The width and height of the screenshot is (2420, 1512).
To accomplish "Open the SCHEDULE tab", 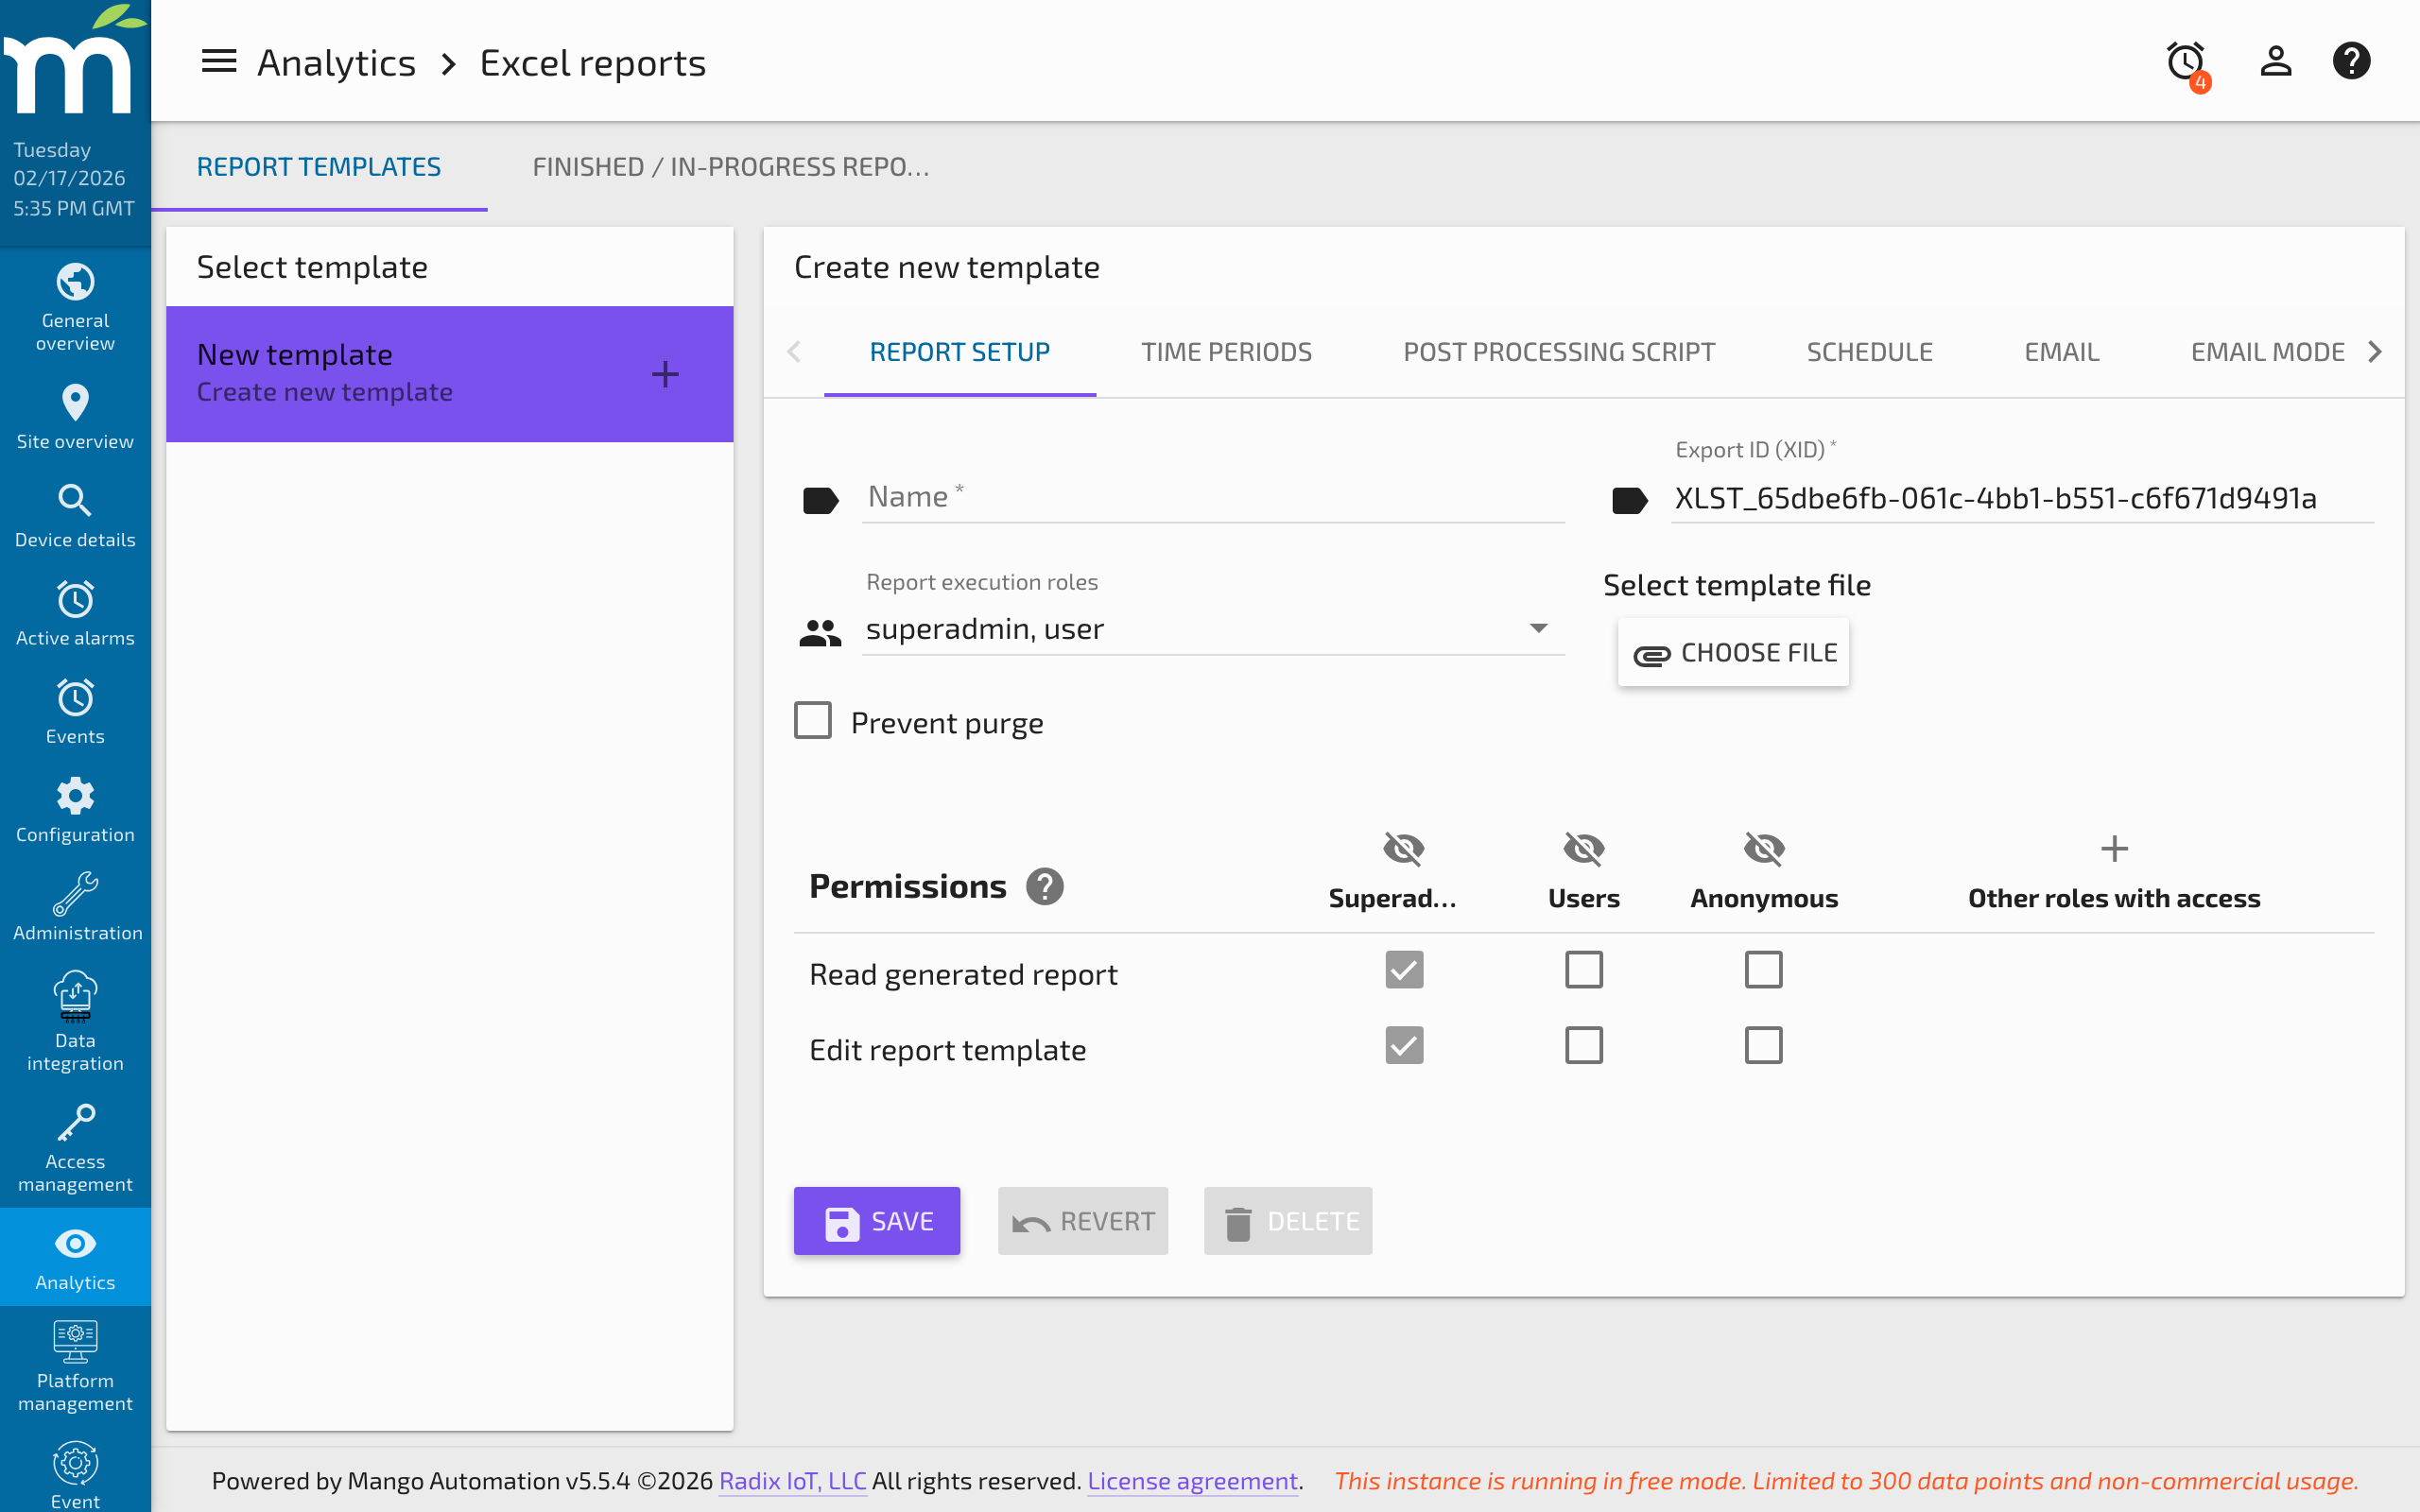I will pos(1869,351).
